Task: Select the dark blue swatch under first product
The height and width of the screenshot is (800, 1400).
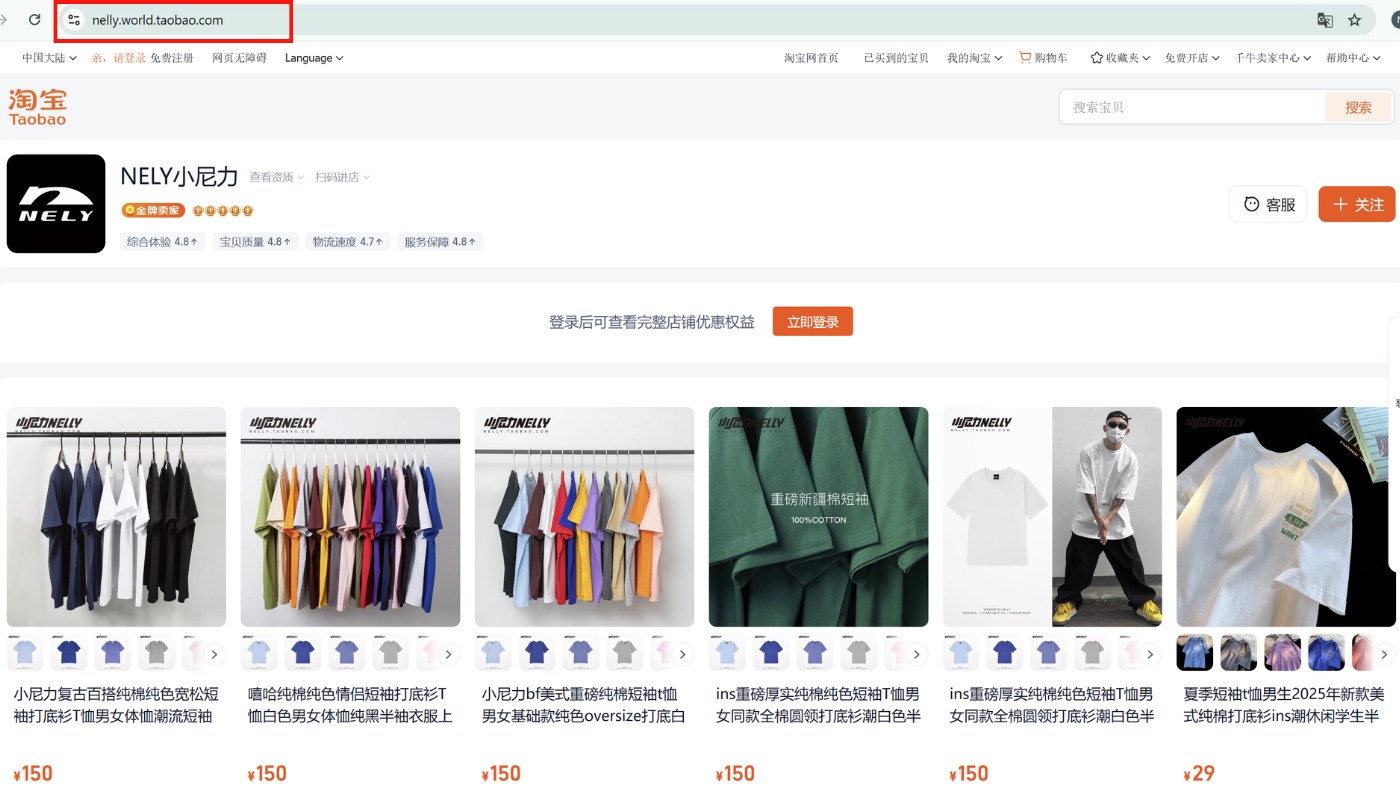Action: (x=69, y=653)
